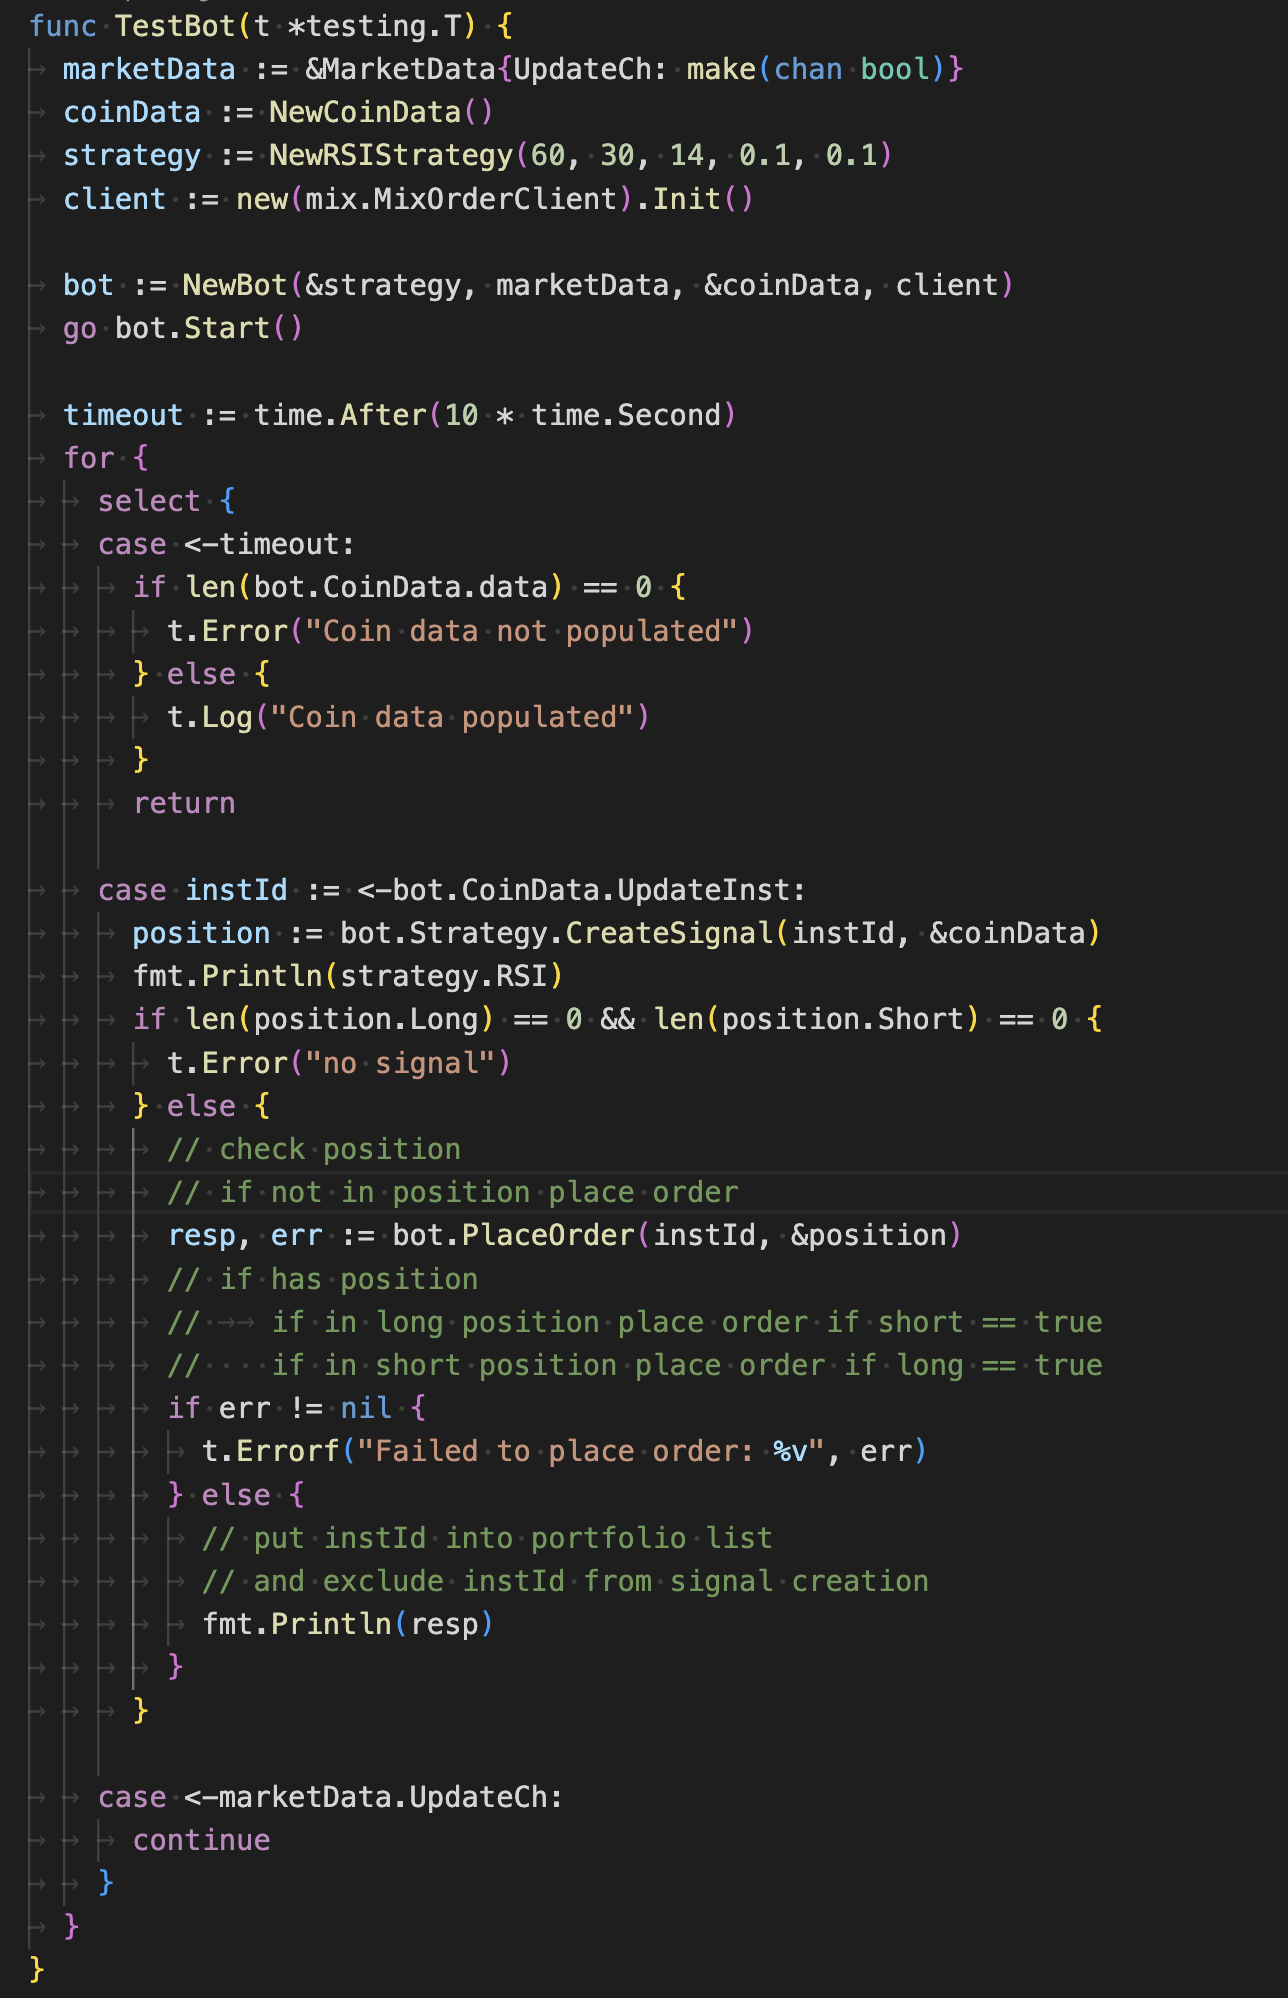1288x1998 pixels.
Task: Click the "Coin data not populated" string
Action: click(521, 631)
